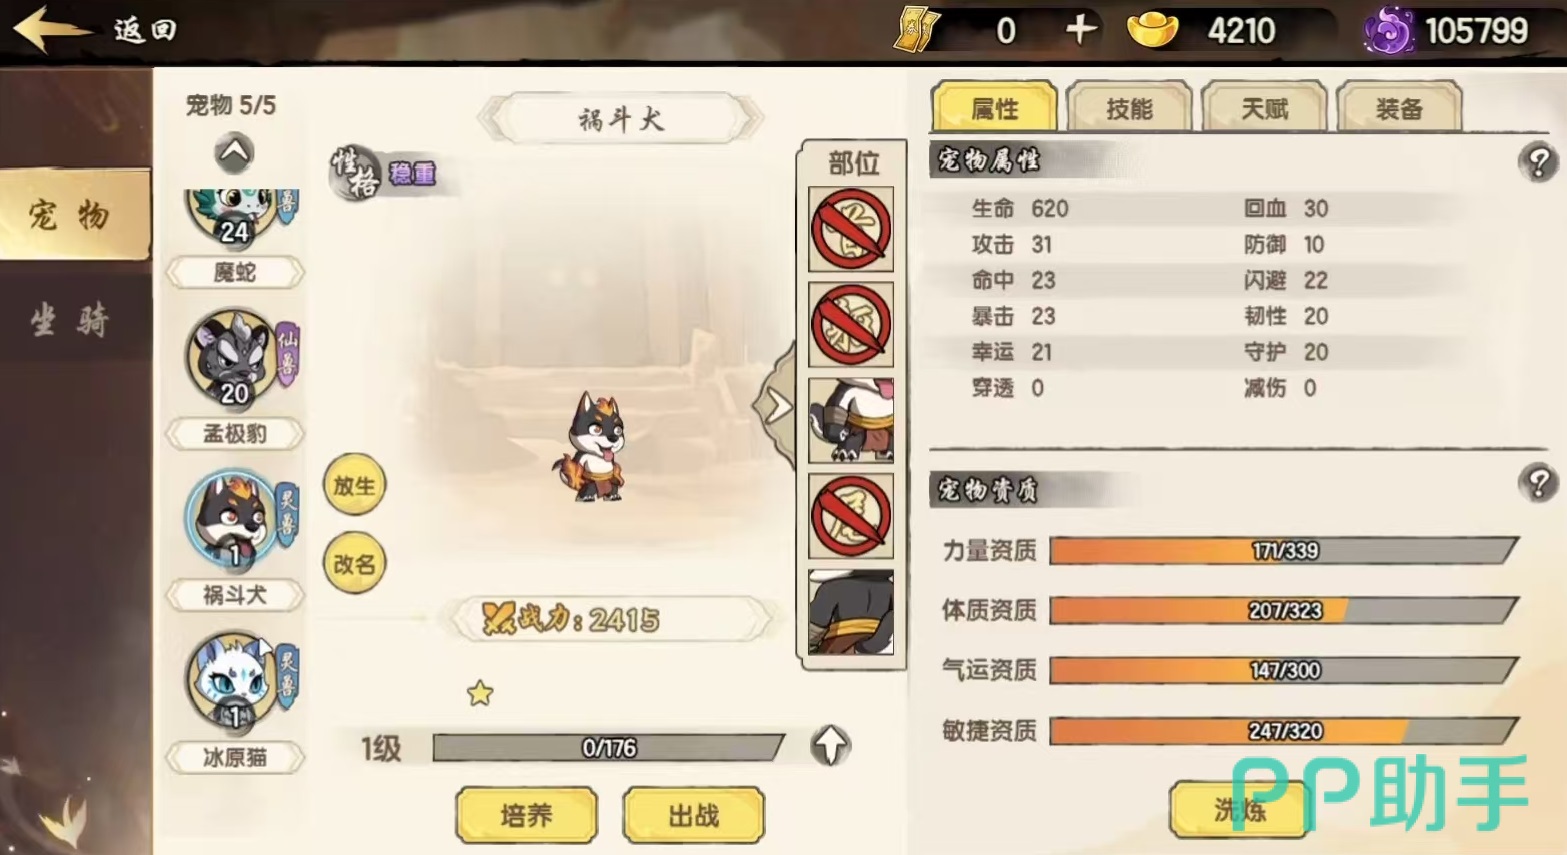Open the help question mark beside 宠物属性
The width and height of the screenshot is (1567, 855).
pyautogui.click(x=1538, y=161)
